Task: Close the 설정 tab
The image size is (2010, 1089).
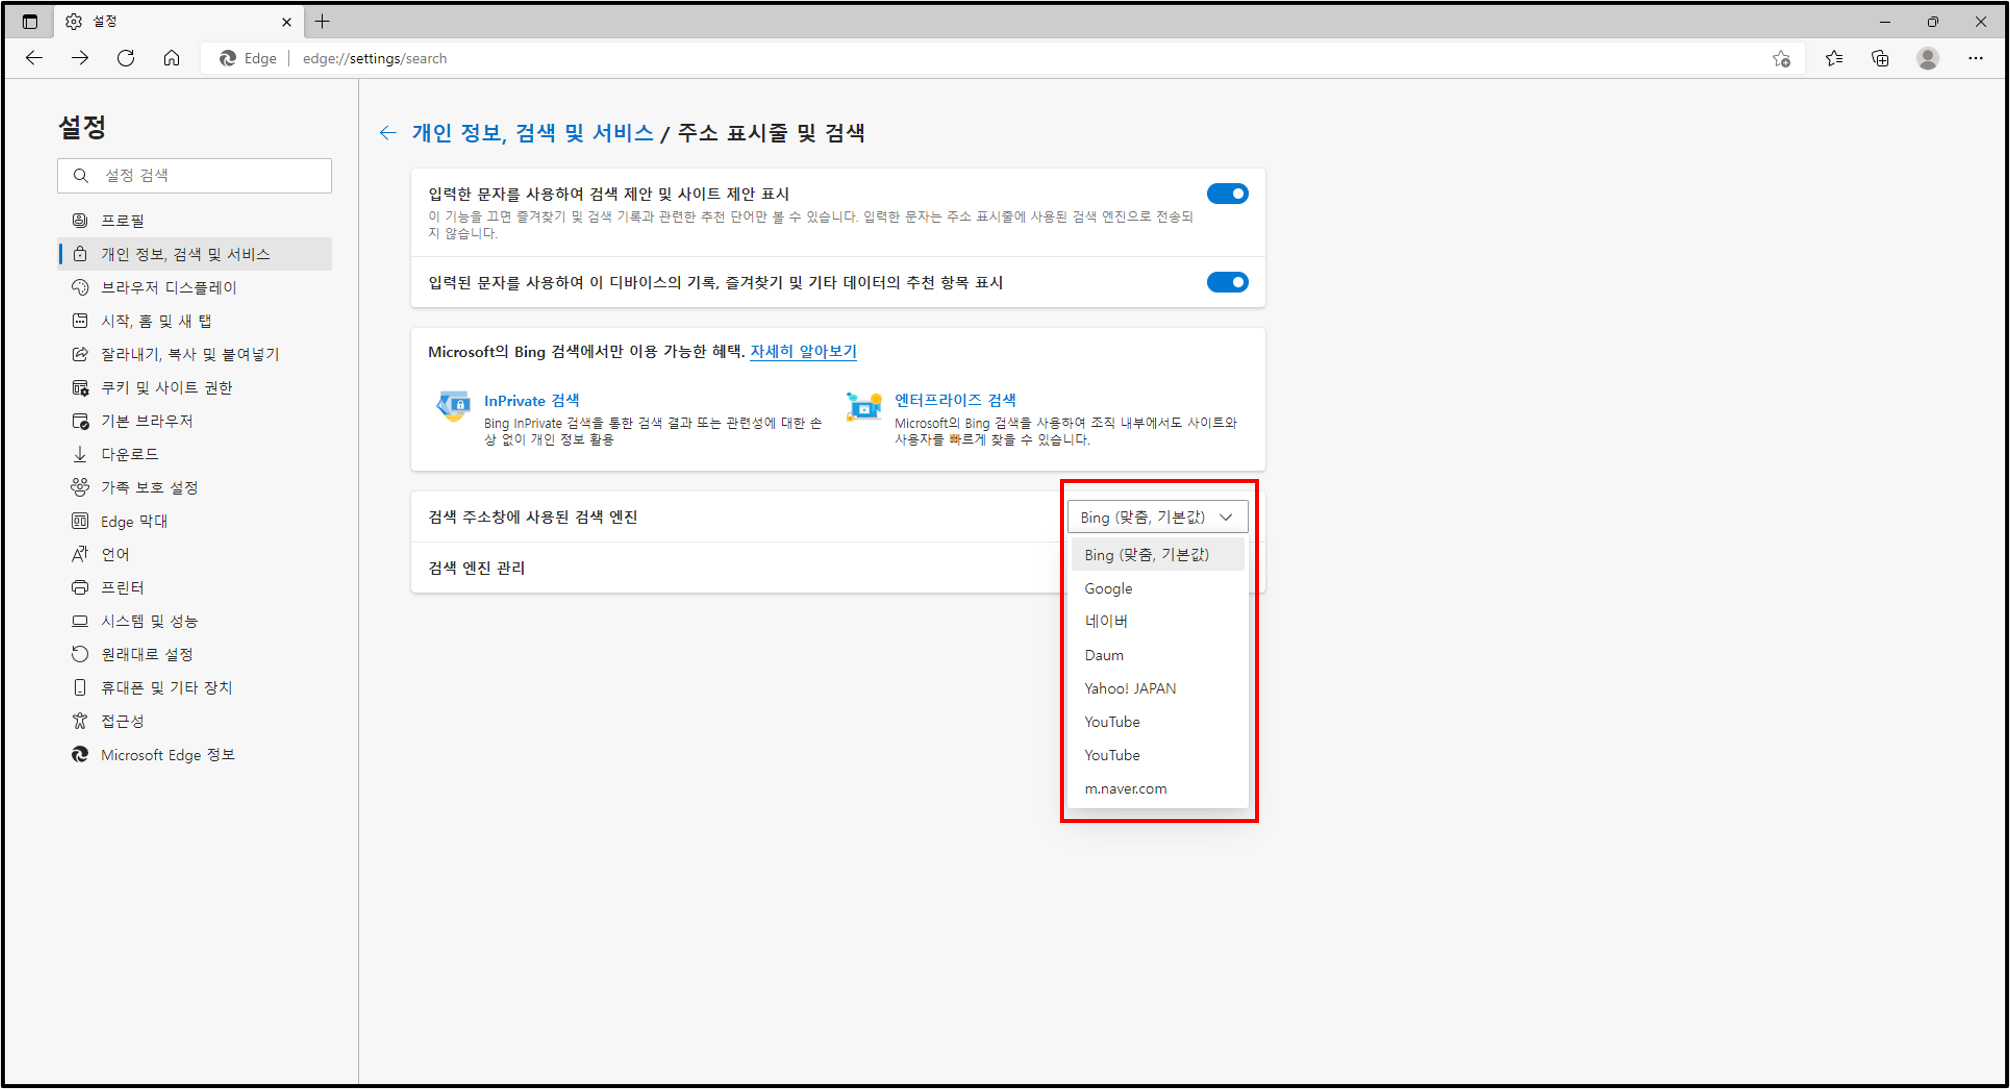Action: click(x=286, y=21)
